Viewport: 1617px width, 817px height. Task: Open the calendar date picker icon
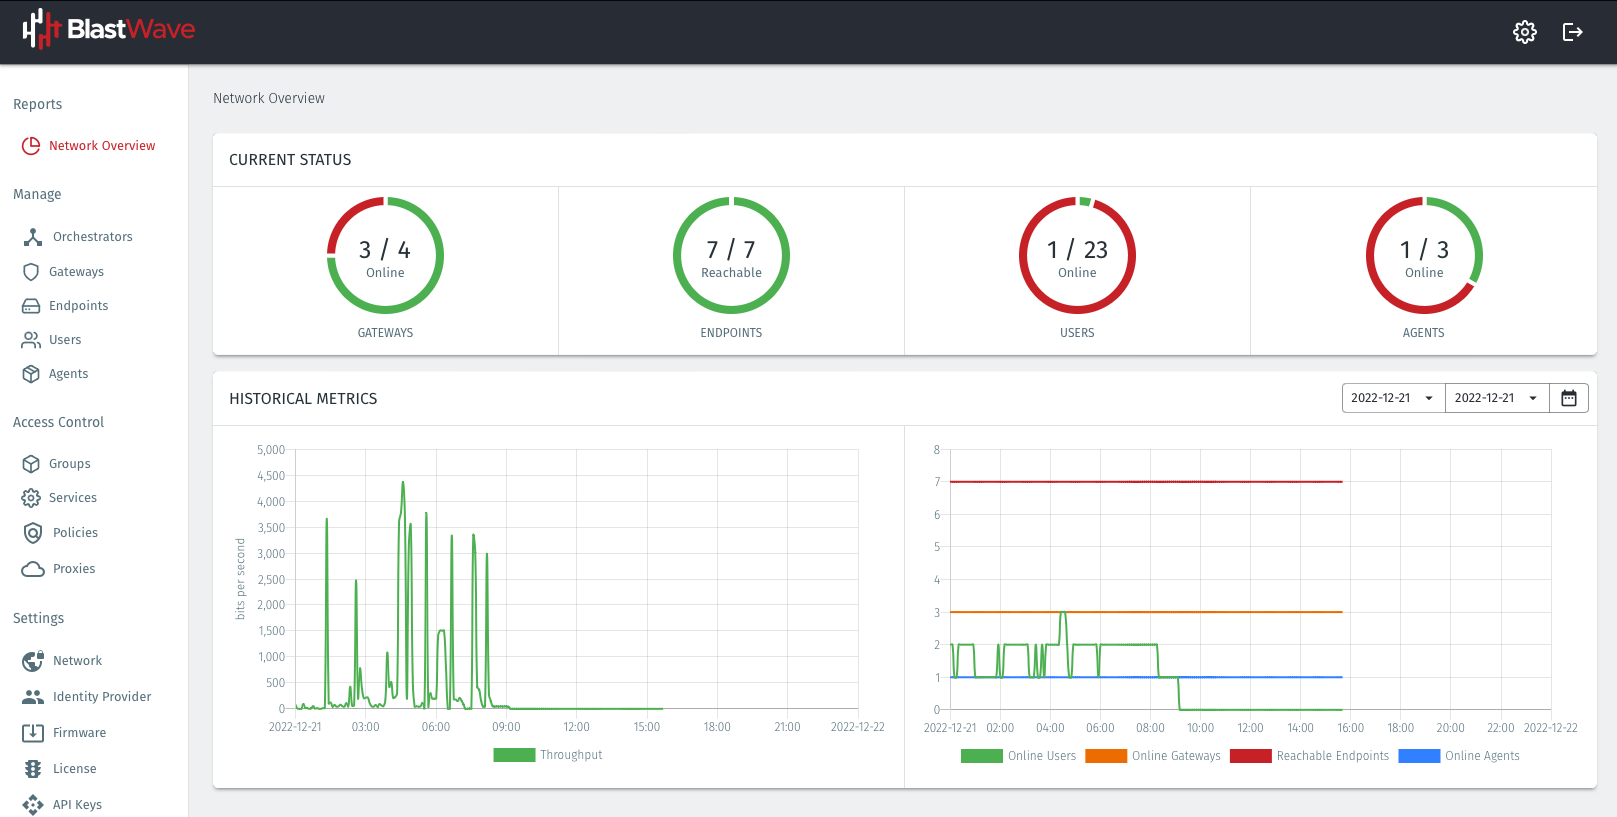[x=1568, y=398]
